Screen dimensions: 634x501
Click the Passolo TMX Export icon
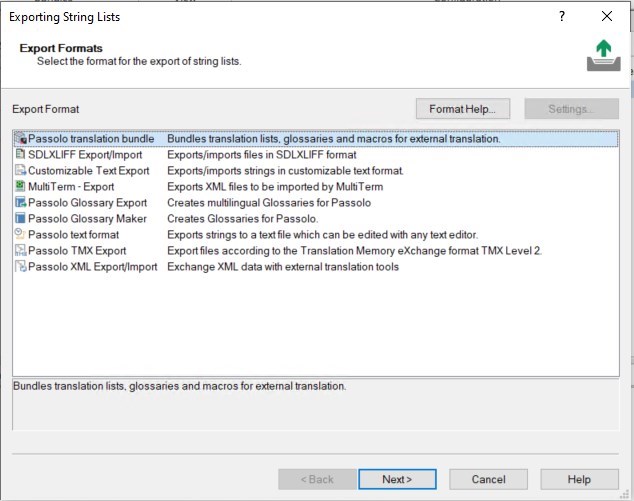[21, 251]
